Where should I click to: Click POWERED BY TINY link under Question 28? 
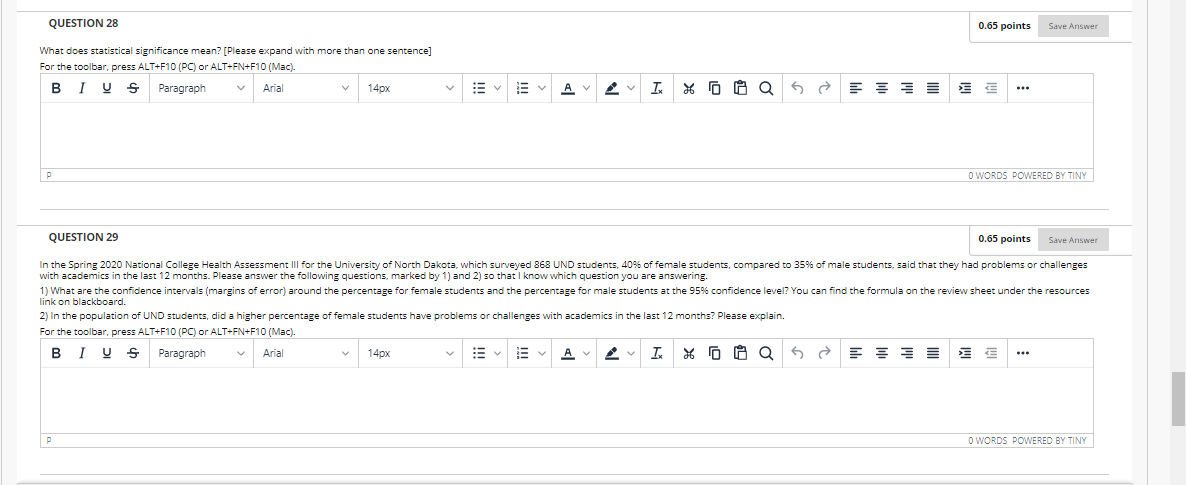coord(1048,176)
